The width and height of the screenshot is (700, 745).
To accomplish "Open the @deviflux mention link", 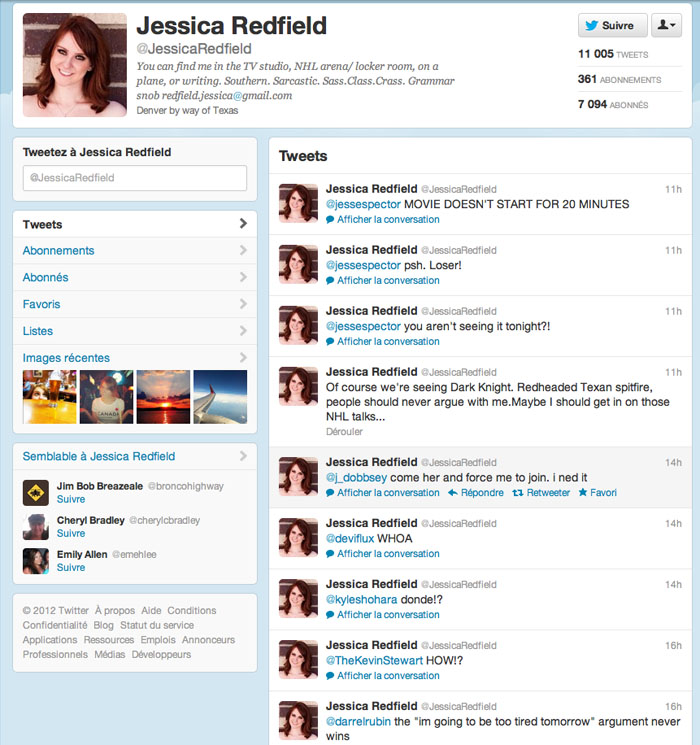I will 350,538.
